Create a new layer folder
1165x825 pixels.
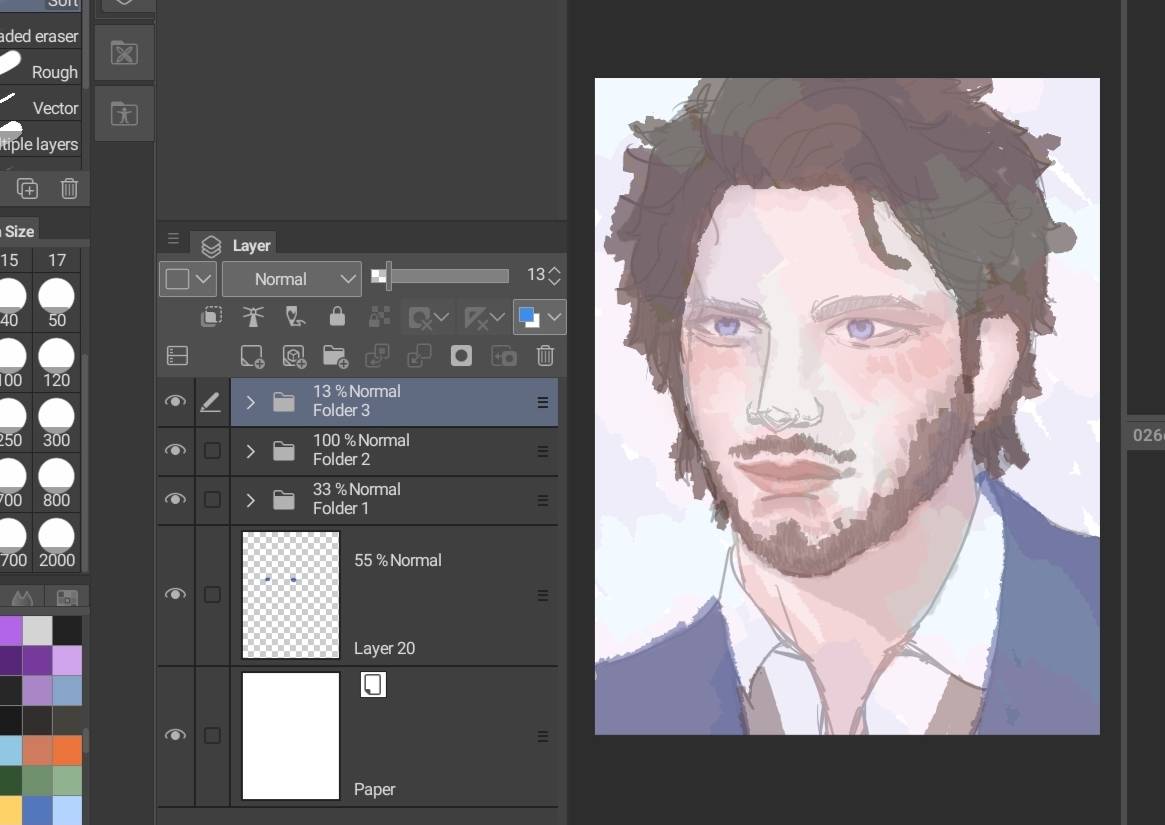pyautogui.click(x=335, y=356)
